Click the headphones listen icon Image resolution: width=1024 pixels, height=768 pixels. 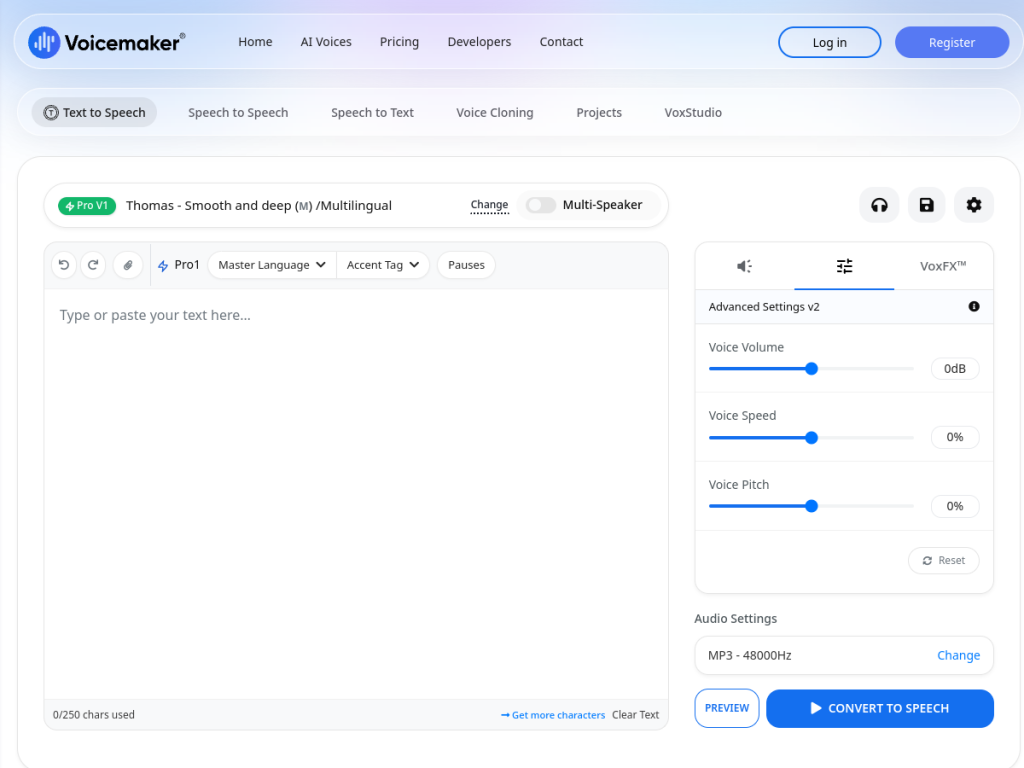(x=879, y=205)
